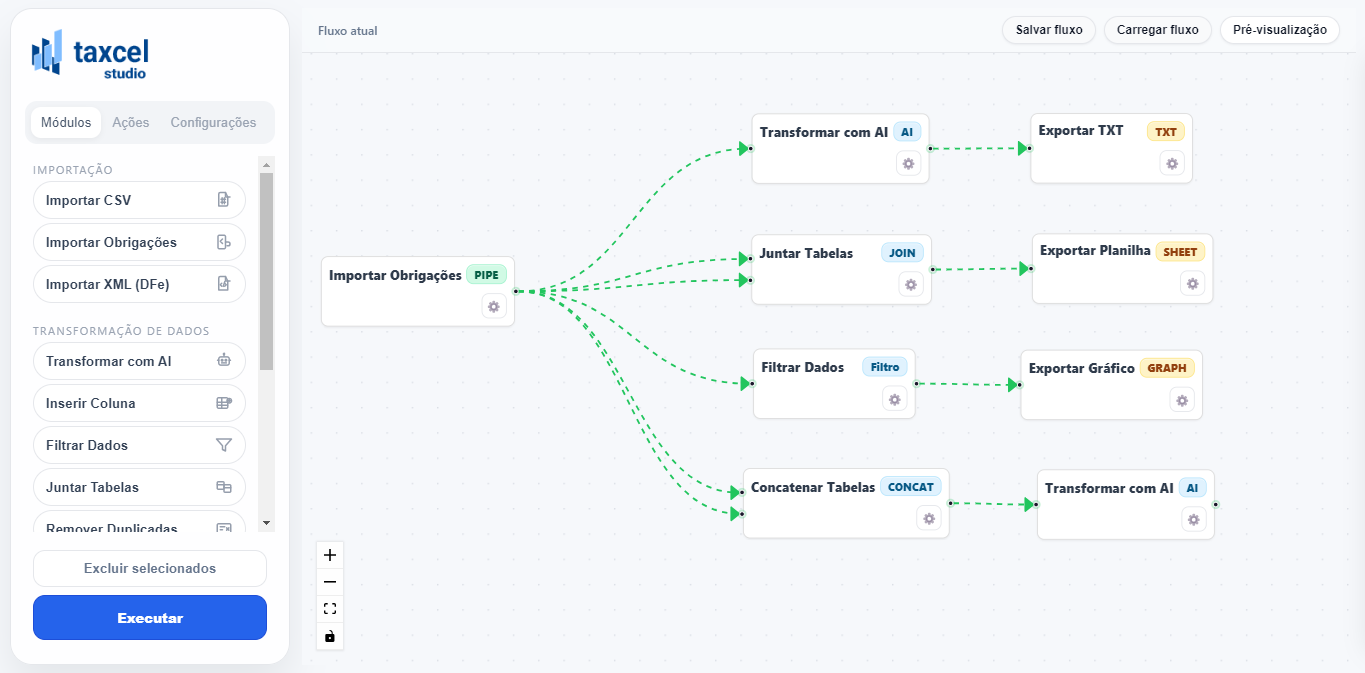This screenshot has height=673, width=1365.
Task: Zoom out of the flow canvas
Action: coord(330,582)
